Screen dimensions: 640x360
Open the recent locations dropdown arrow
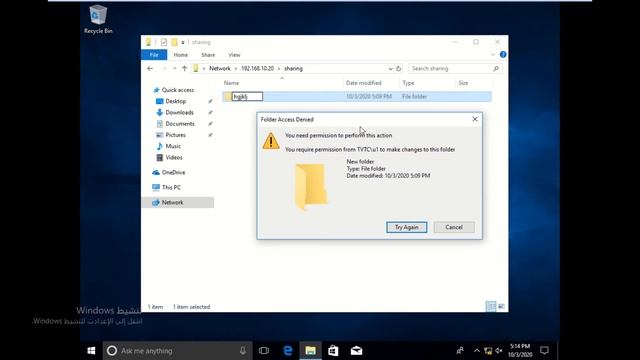click(x=175, y=69)
